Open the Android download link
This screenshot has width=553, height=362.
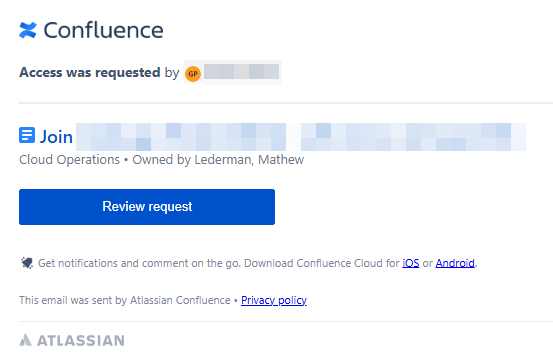click(455, 263)
